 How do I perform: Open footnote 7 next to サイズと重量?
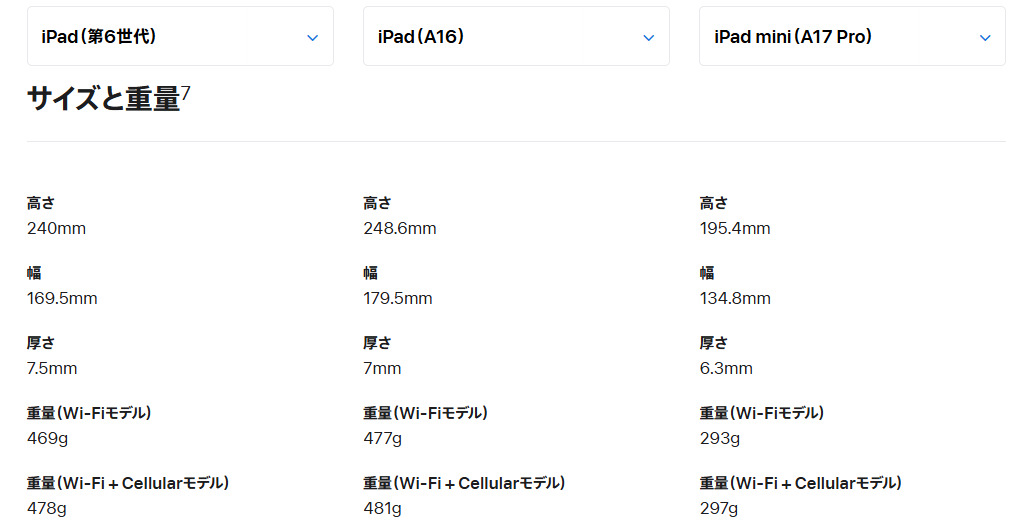186,93
